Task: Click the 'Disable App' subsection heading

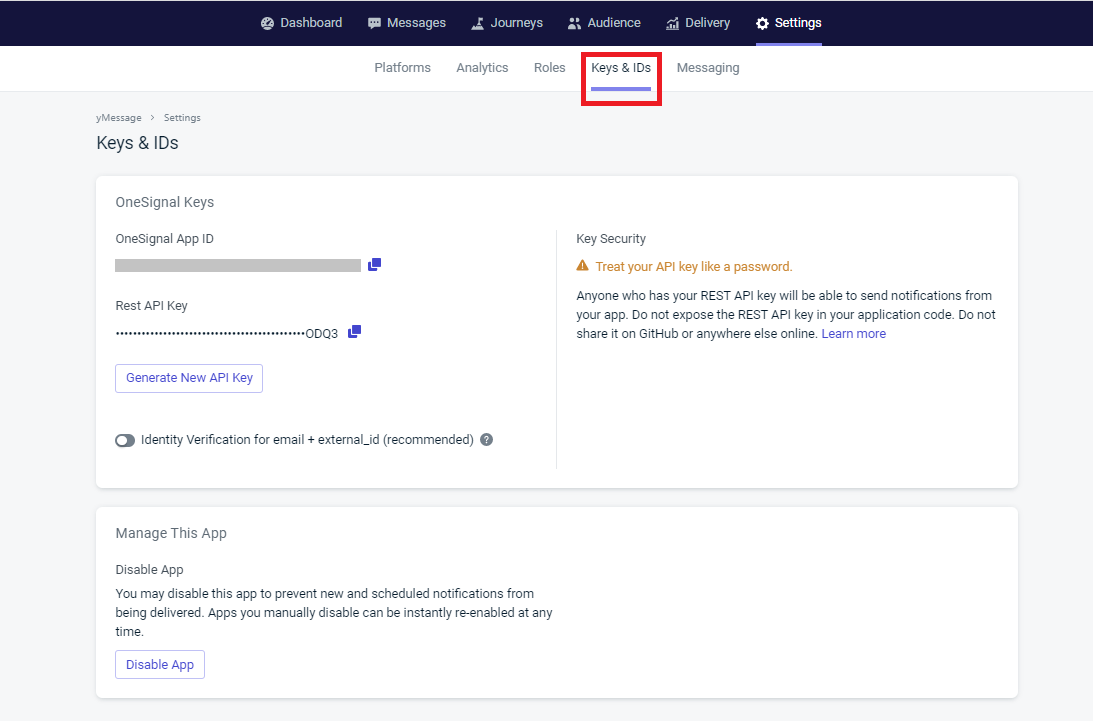Action: tap(149, 570)
